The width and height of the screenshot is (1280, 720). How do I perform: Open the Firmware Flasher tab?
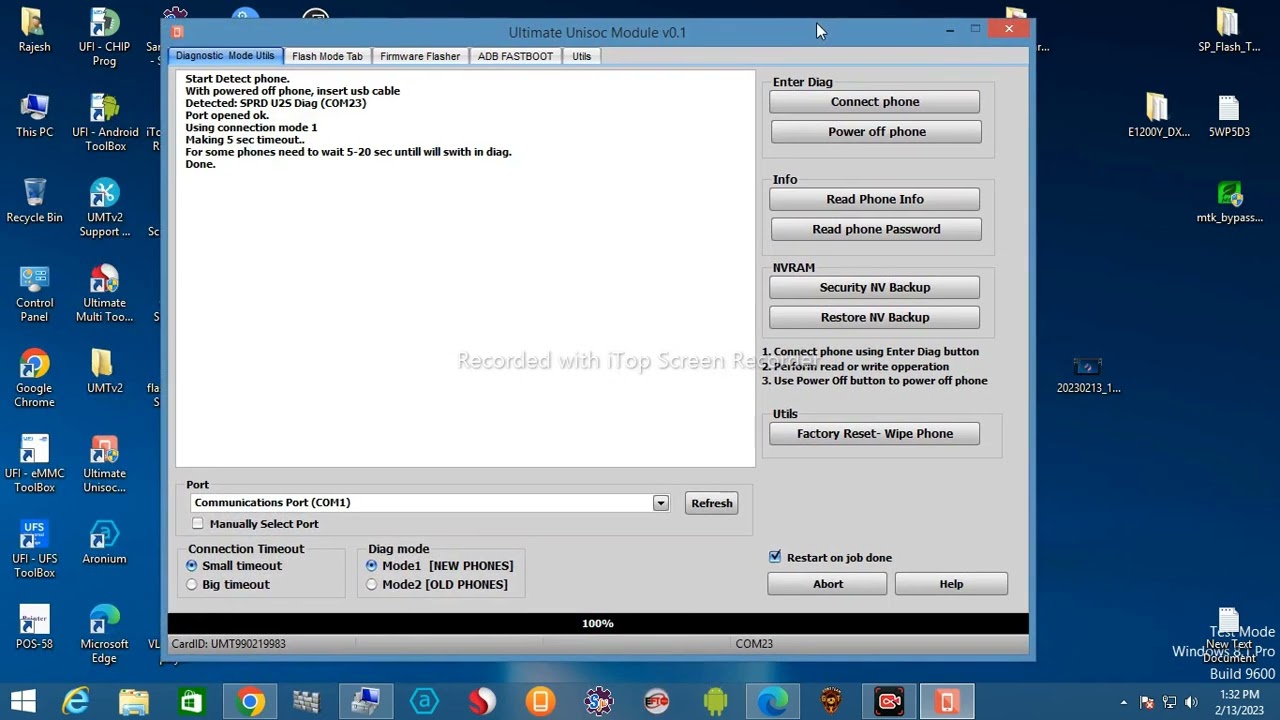tap(420, 56)
